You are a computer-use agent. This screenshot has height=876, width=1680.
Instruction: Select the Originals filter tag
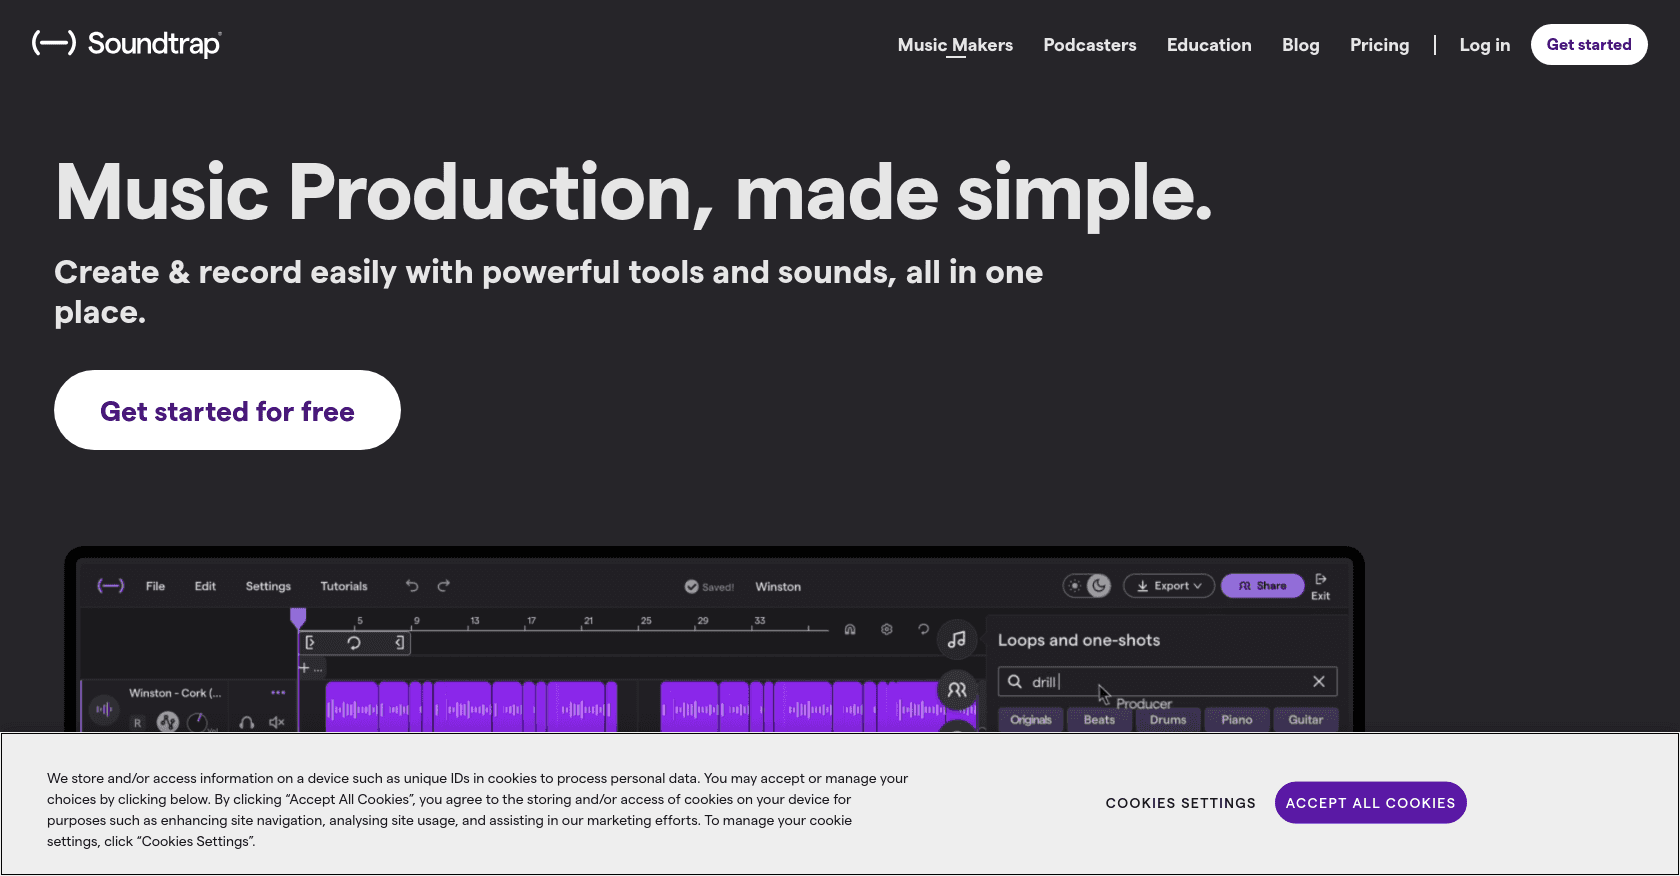1031,720
